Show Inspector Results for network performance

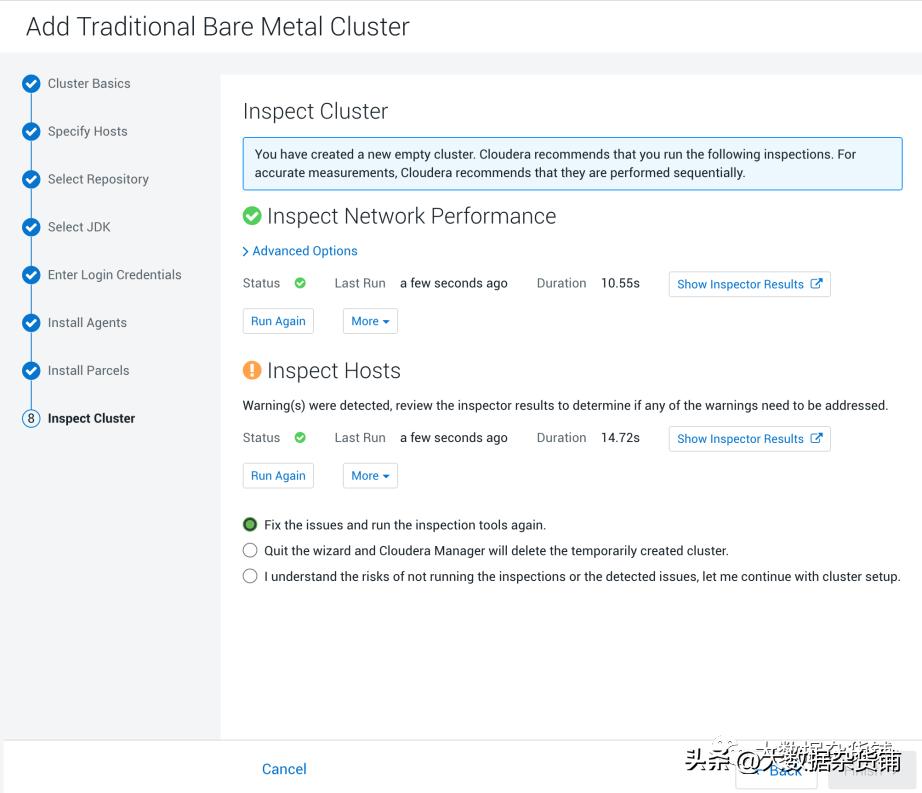[x=749, y=284]
